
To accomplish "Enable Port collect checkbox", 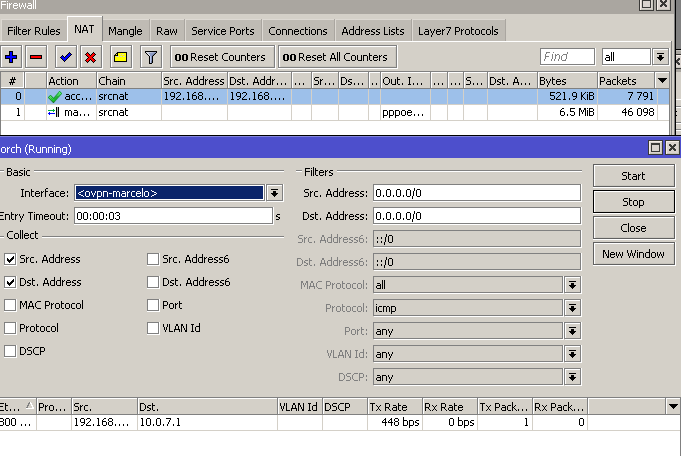I will 153,305.
